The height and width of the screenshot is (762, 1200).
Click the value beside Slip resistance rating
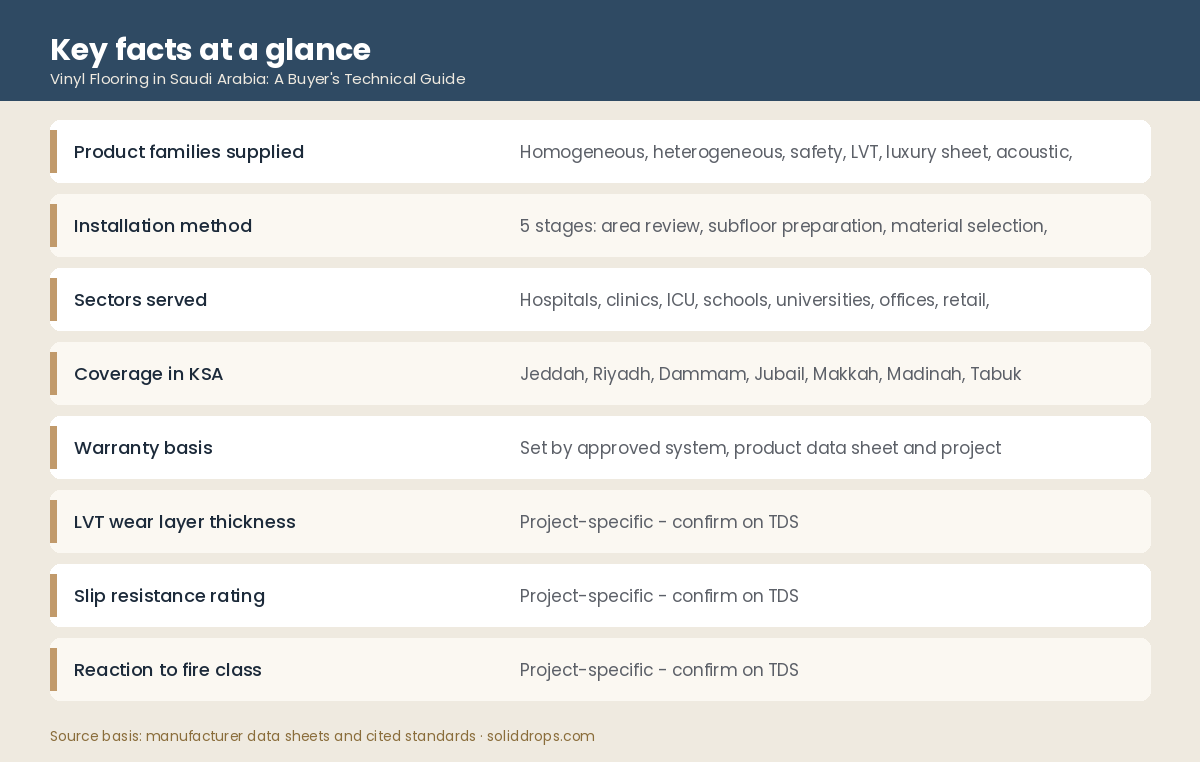pos(659,596)
